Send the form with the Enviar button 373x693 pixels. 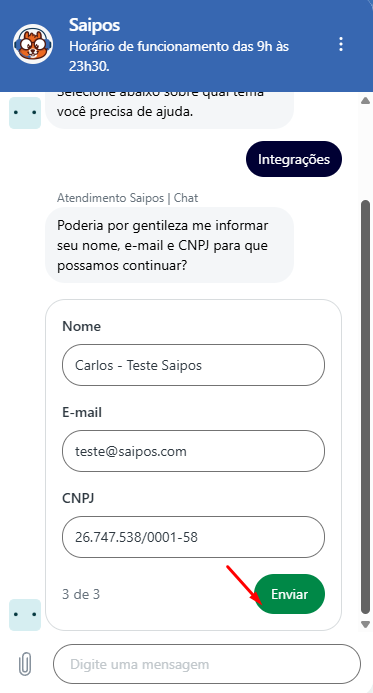tap(289, 594)
